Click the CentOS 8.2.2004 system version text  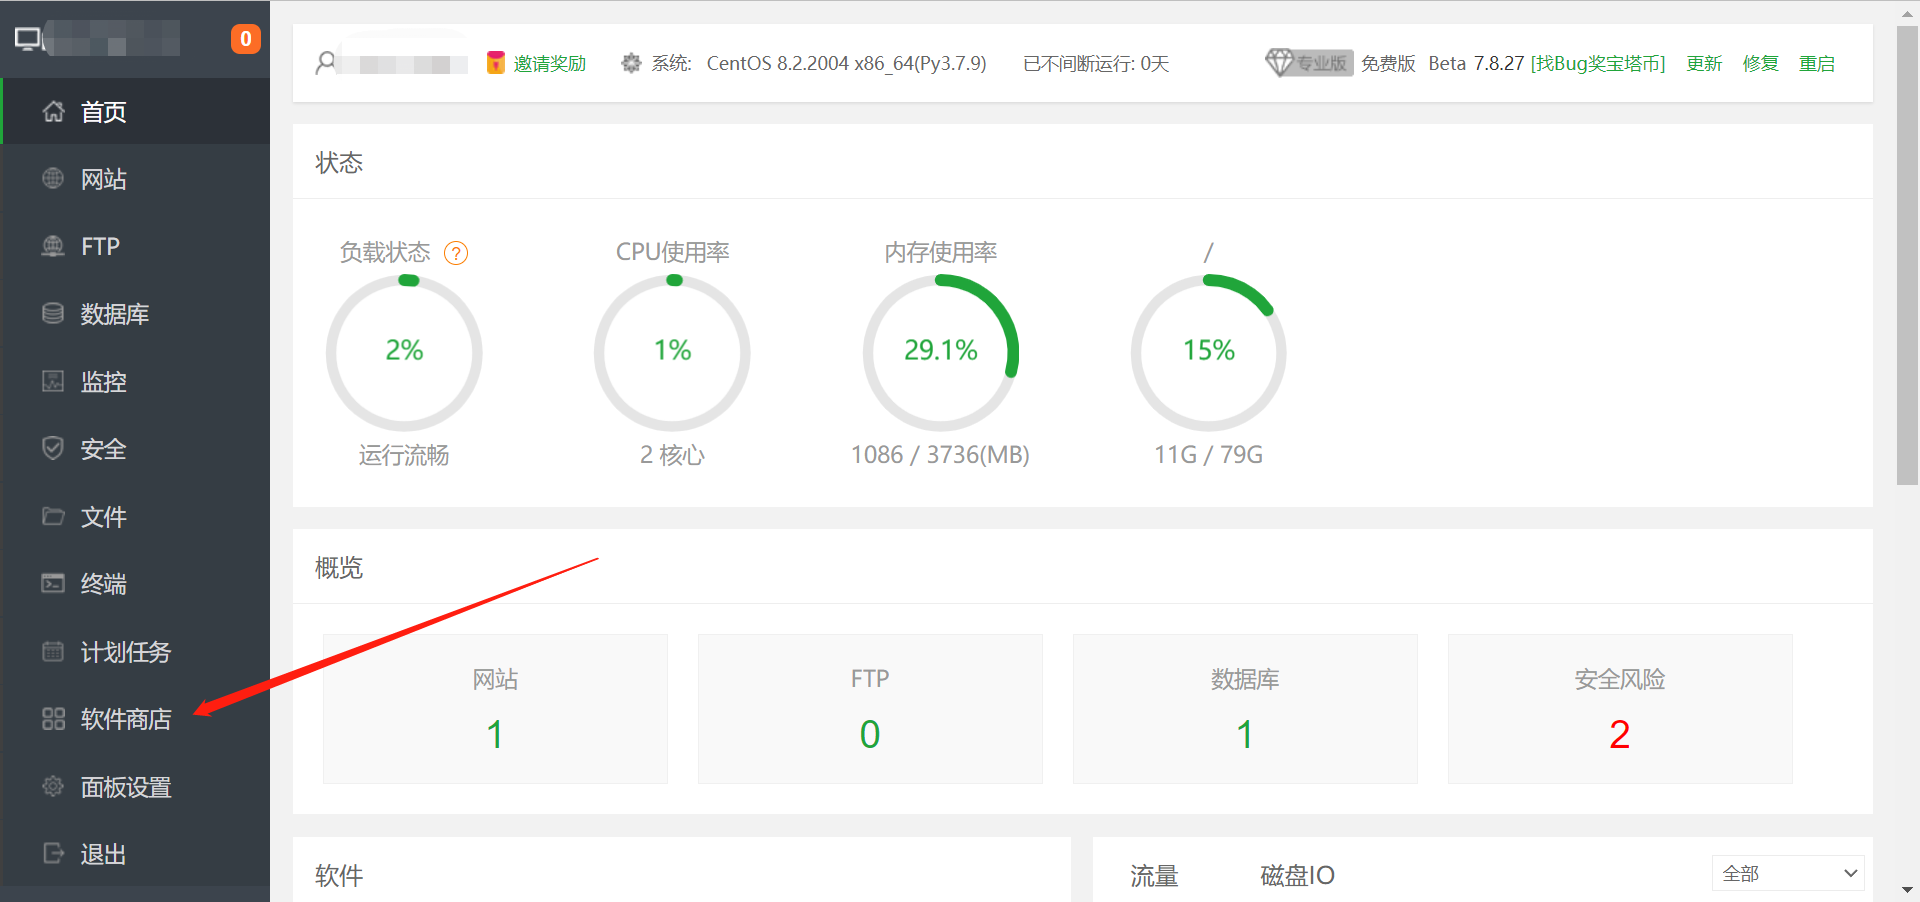(x=846, y=63)
